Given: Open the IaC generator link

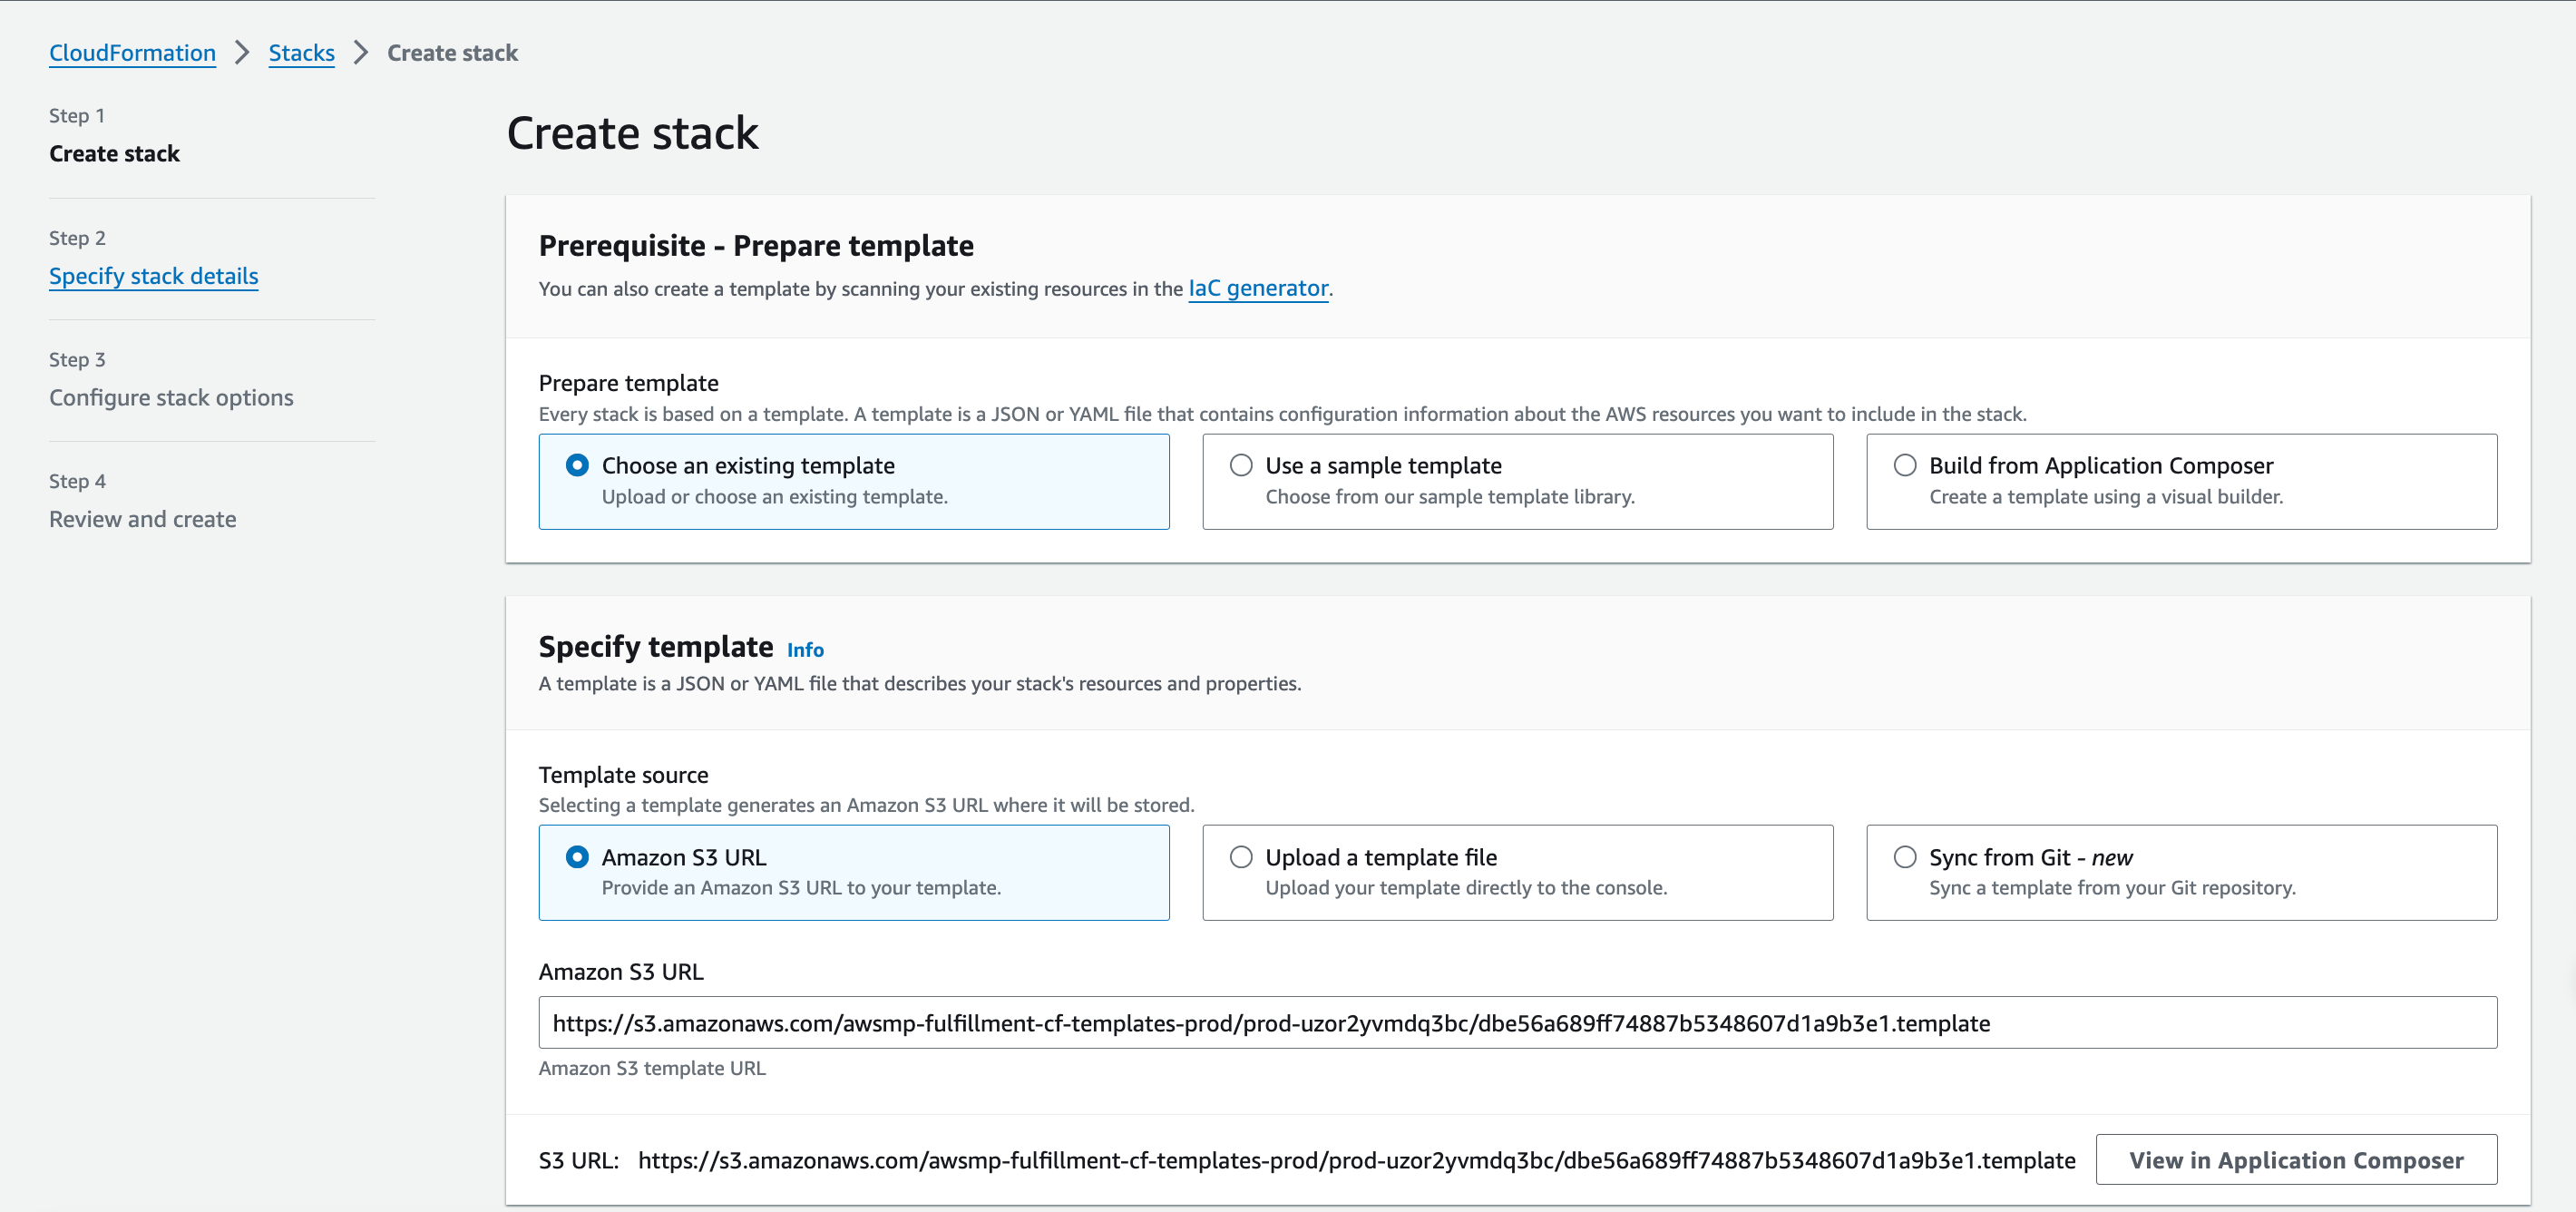Looking at the screenshot, I should (1258, 288).
